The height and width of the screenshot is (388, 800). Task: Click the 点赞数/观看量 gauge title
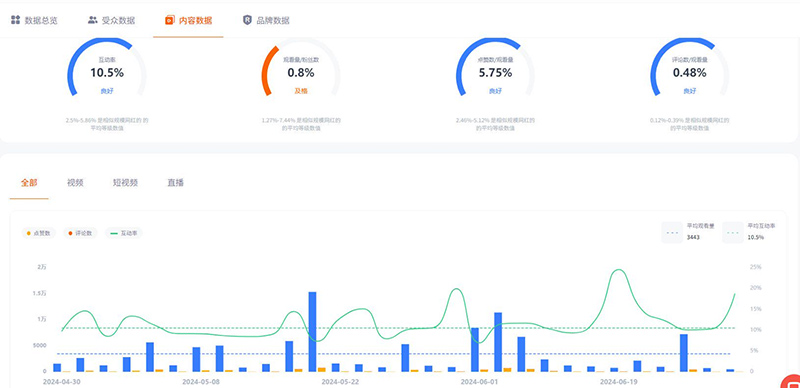[495, 60]
